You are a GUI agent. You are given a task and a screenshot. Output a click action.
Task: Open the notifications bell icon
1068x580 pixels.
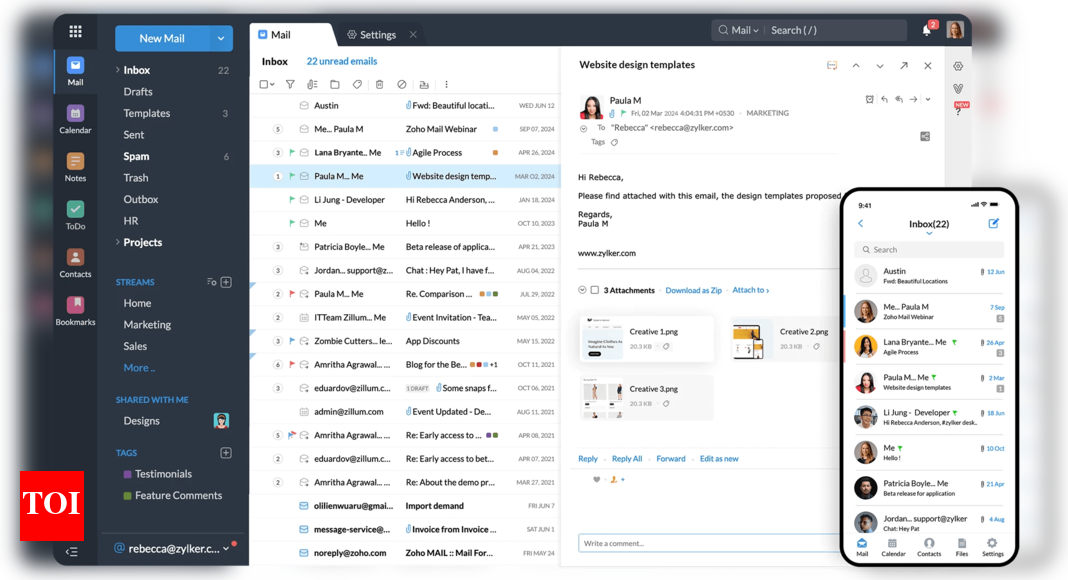tap(926, 30)
